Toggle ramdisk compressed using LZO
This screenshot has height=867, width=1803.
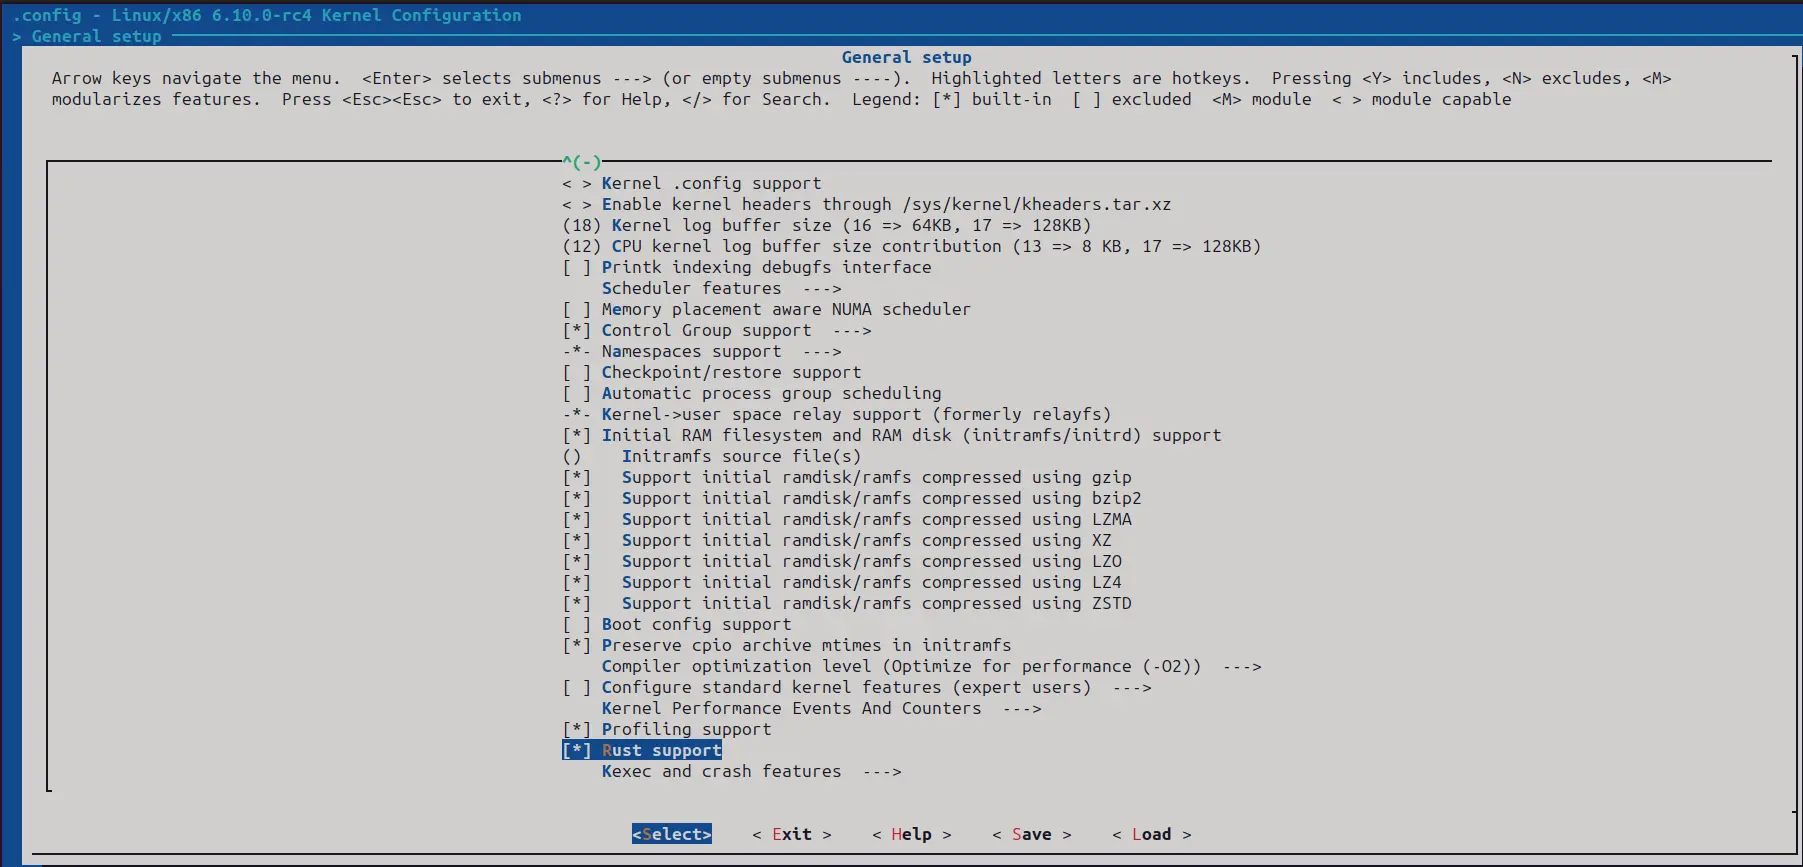842,561
